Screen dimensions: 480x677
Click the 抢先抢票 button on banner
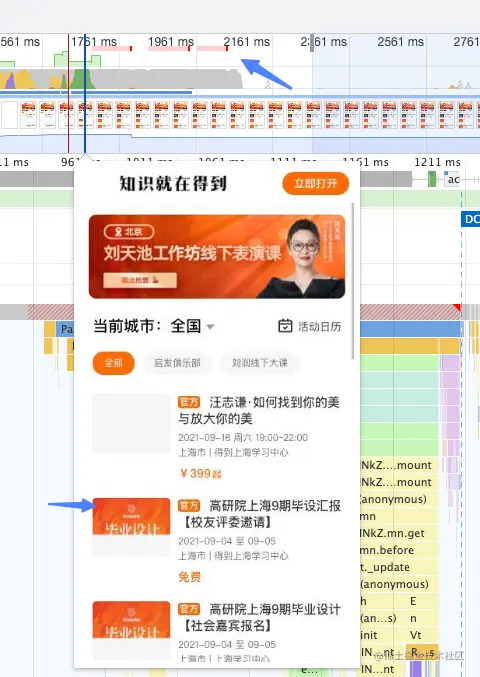140,280
